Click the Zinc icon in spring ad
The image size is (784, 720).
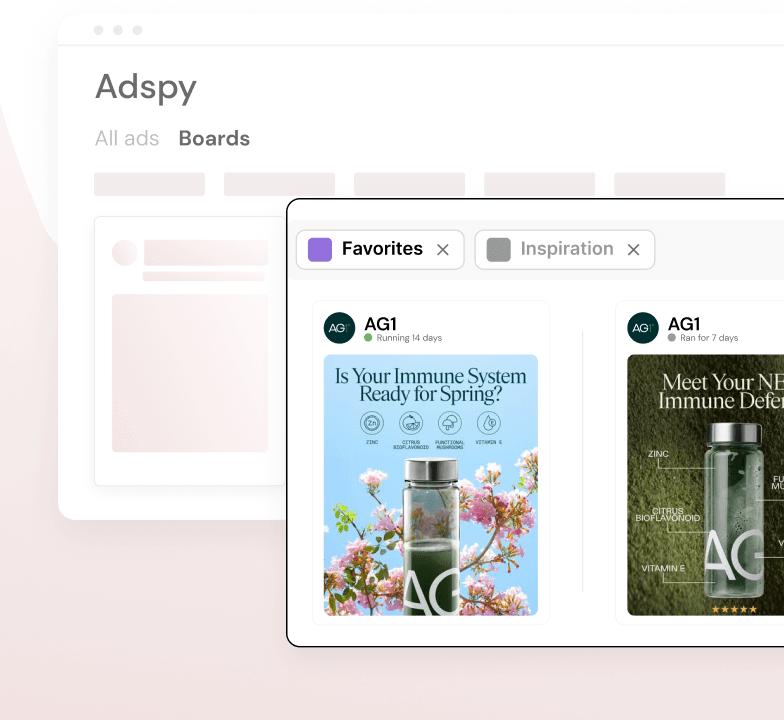pos(372,423)
